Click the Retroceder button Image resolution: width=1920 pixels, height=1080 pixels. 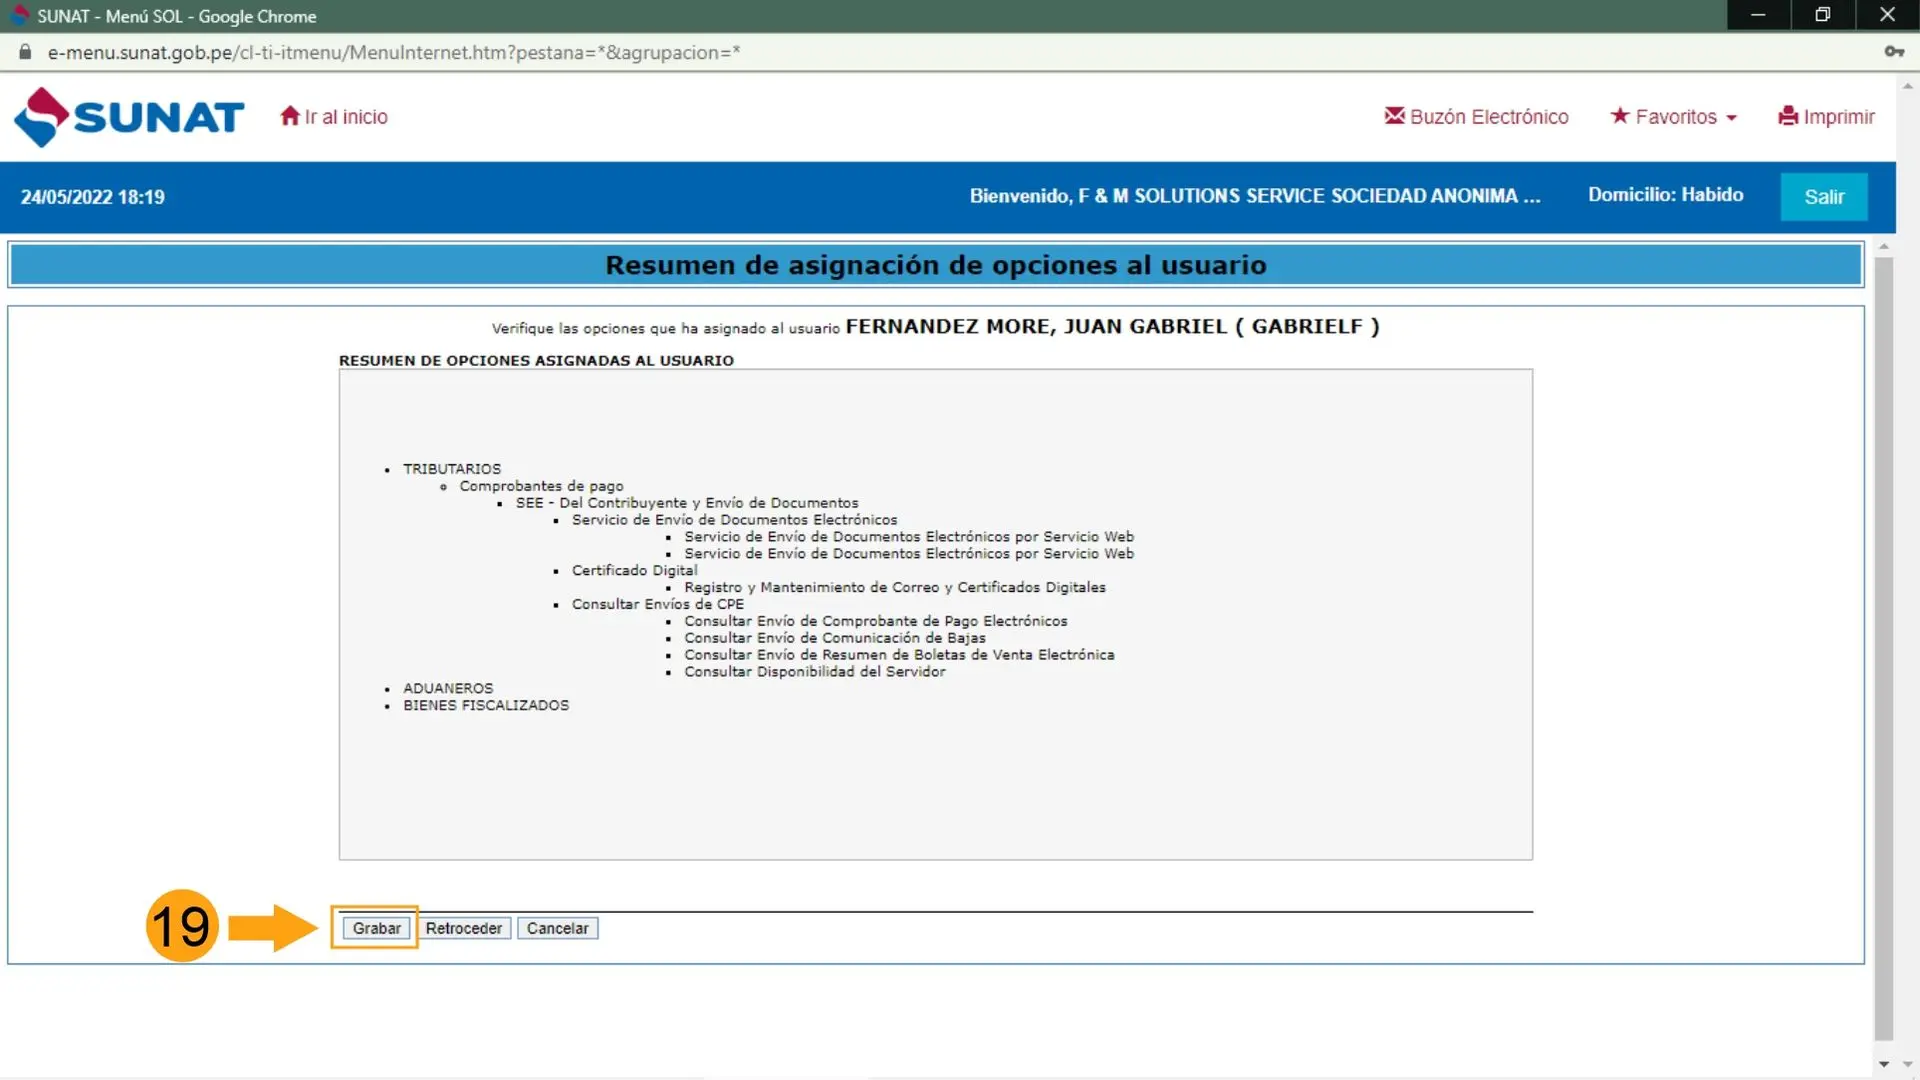click(x=464, y=928)
